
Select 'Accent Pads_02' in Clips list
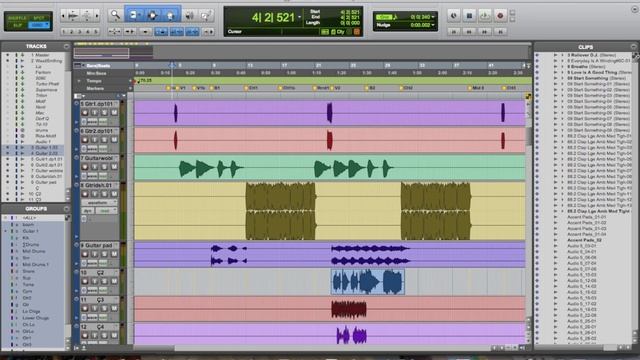[584, 240]
